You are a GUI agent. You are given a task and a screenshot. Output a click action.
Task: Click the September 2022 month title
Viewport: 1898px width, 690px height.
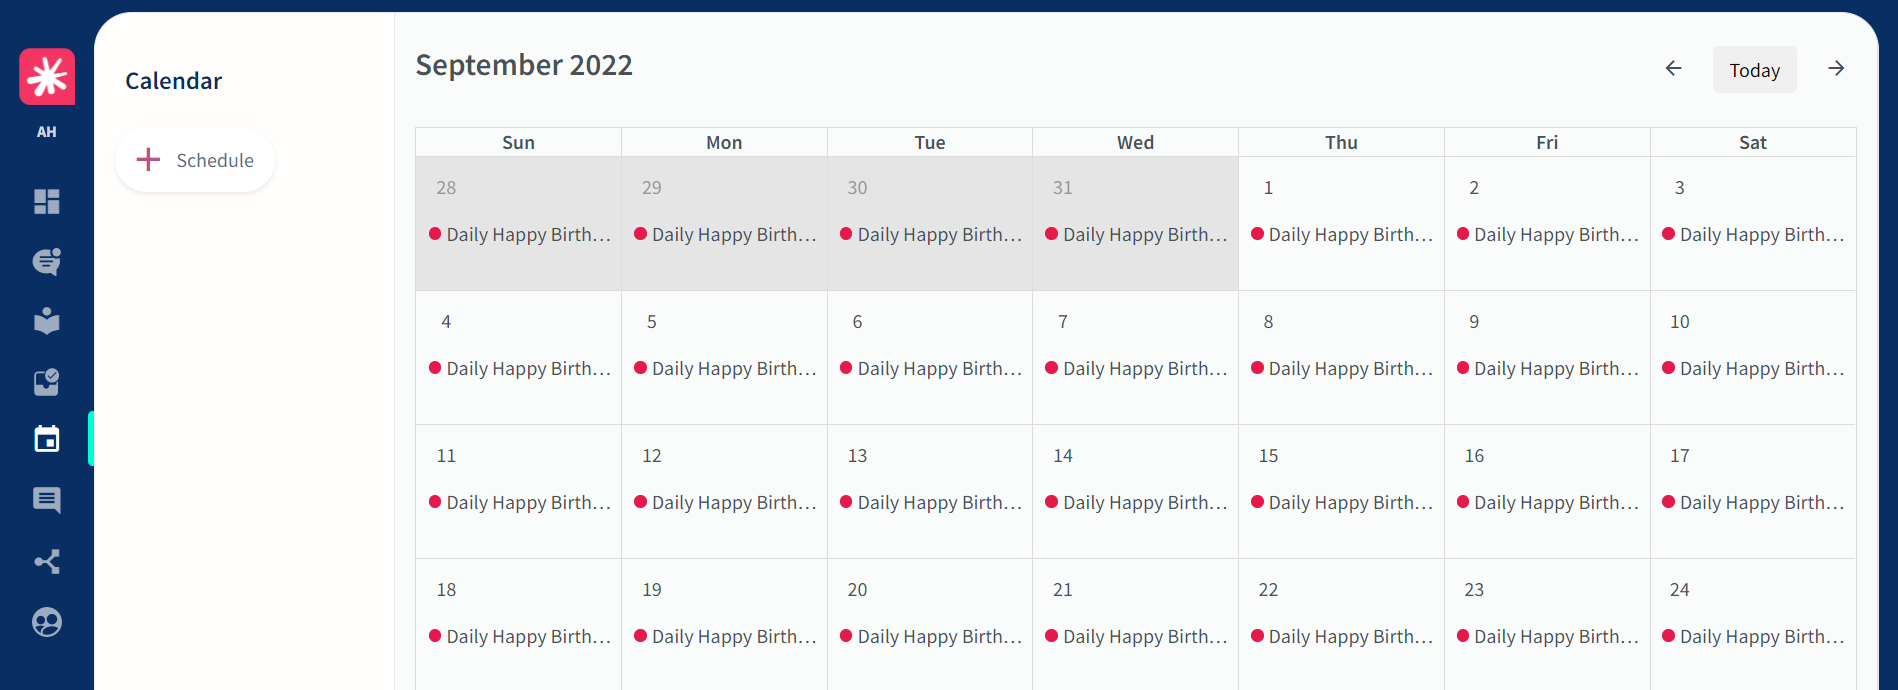pyautogui.click(x=524, y=65)
